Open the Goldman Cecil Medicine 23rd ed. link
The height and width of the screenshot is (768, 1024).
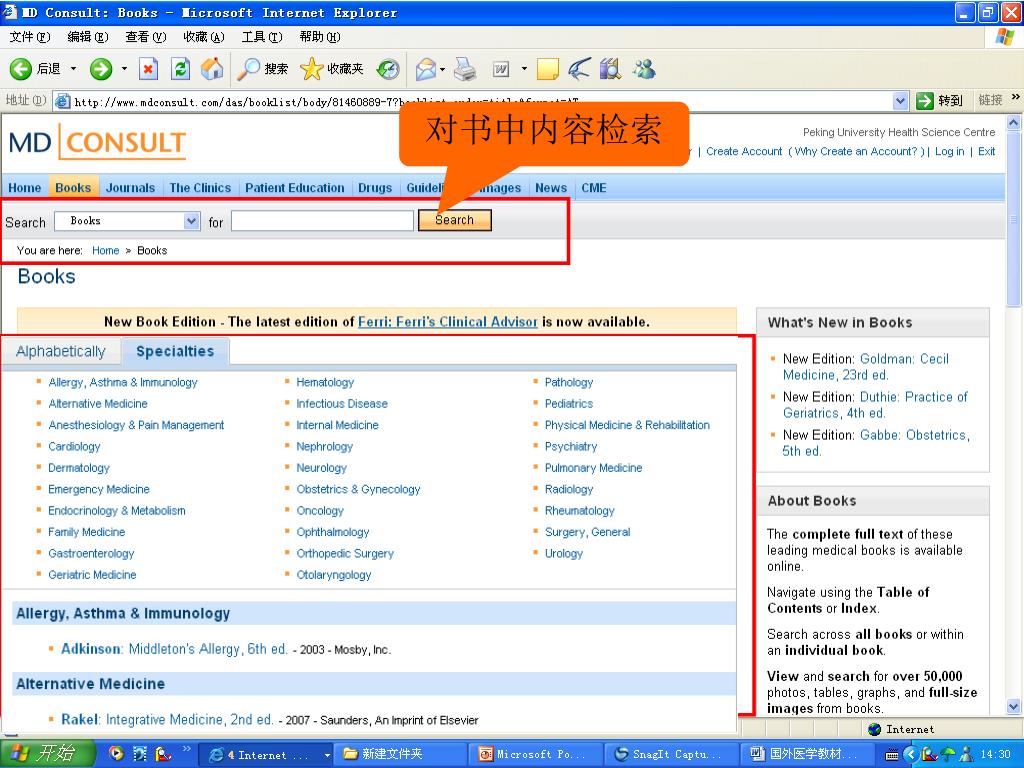(866, 367)
